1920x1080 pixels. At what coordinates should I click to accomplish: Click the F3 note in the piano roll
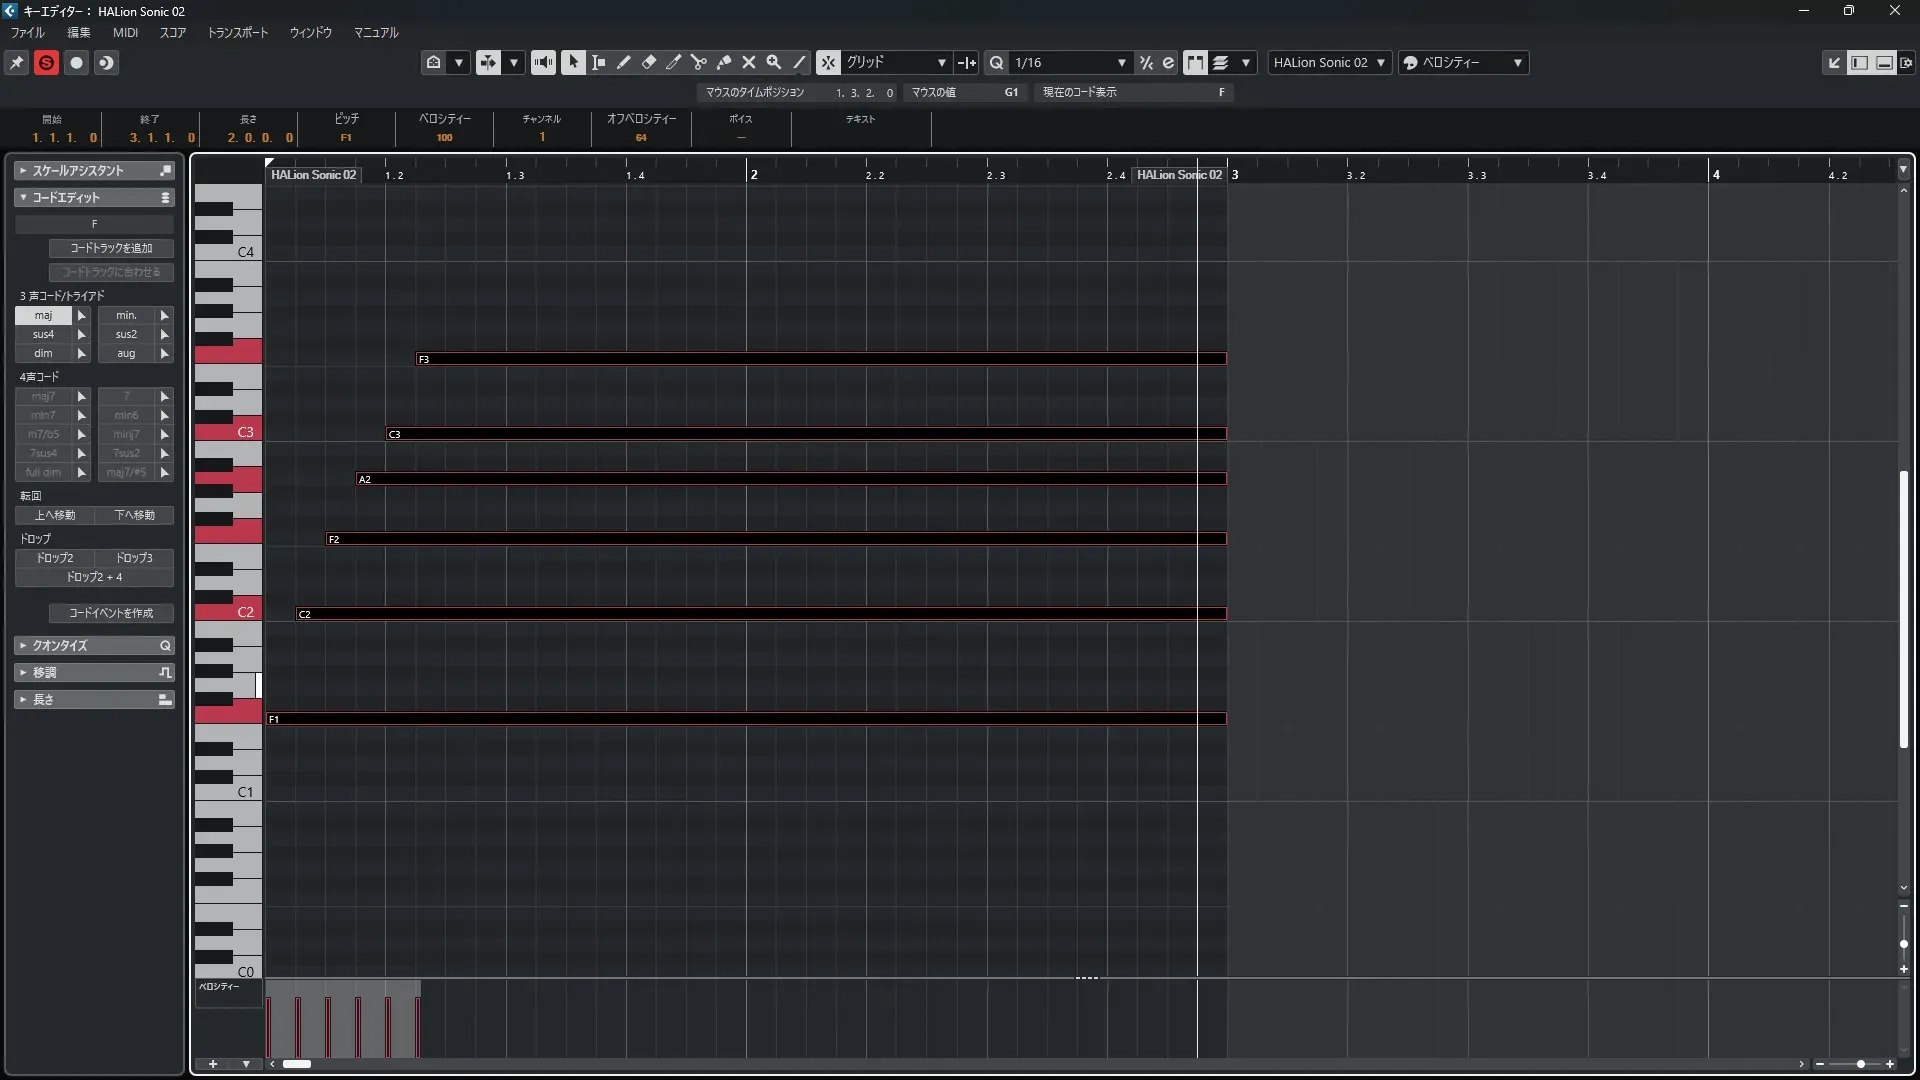pos(820,358)
